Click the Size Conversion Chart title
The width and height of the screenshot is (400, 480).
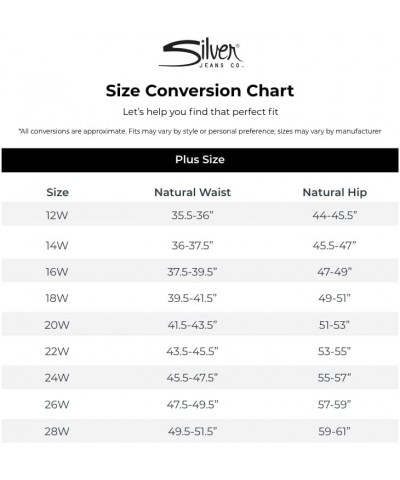pyautogui.click(x=200, y=91)
